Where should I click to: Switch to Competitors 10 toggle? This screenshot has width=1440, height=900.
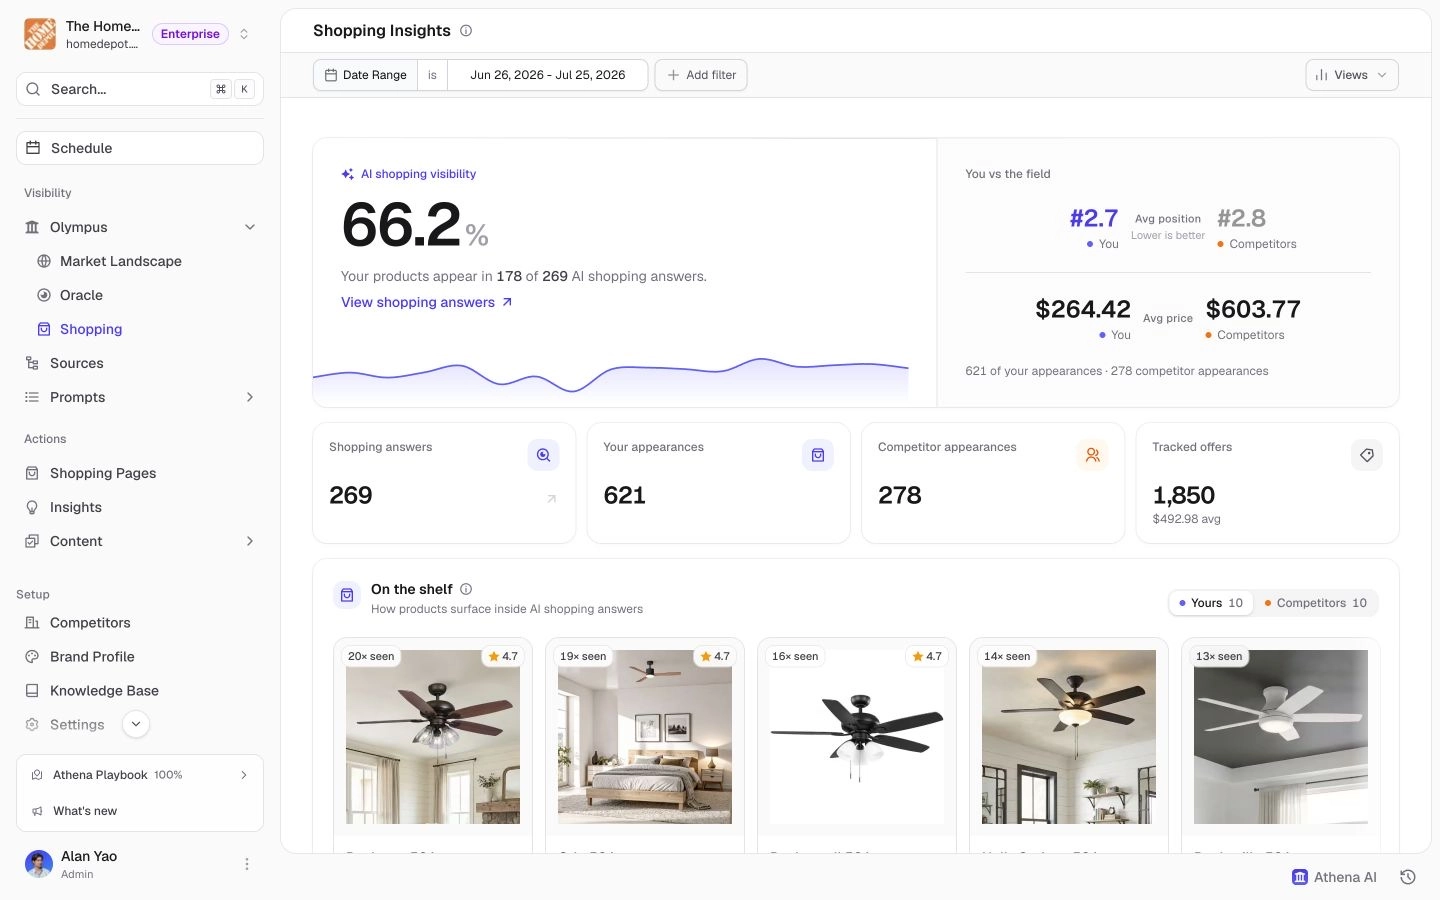point(1316,603)
